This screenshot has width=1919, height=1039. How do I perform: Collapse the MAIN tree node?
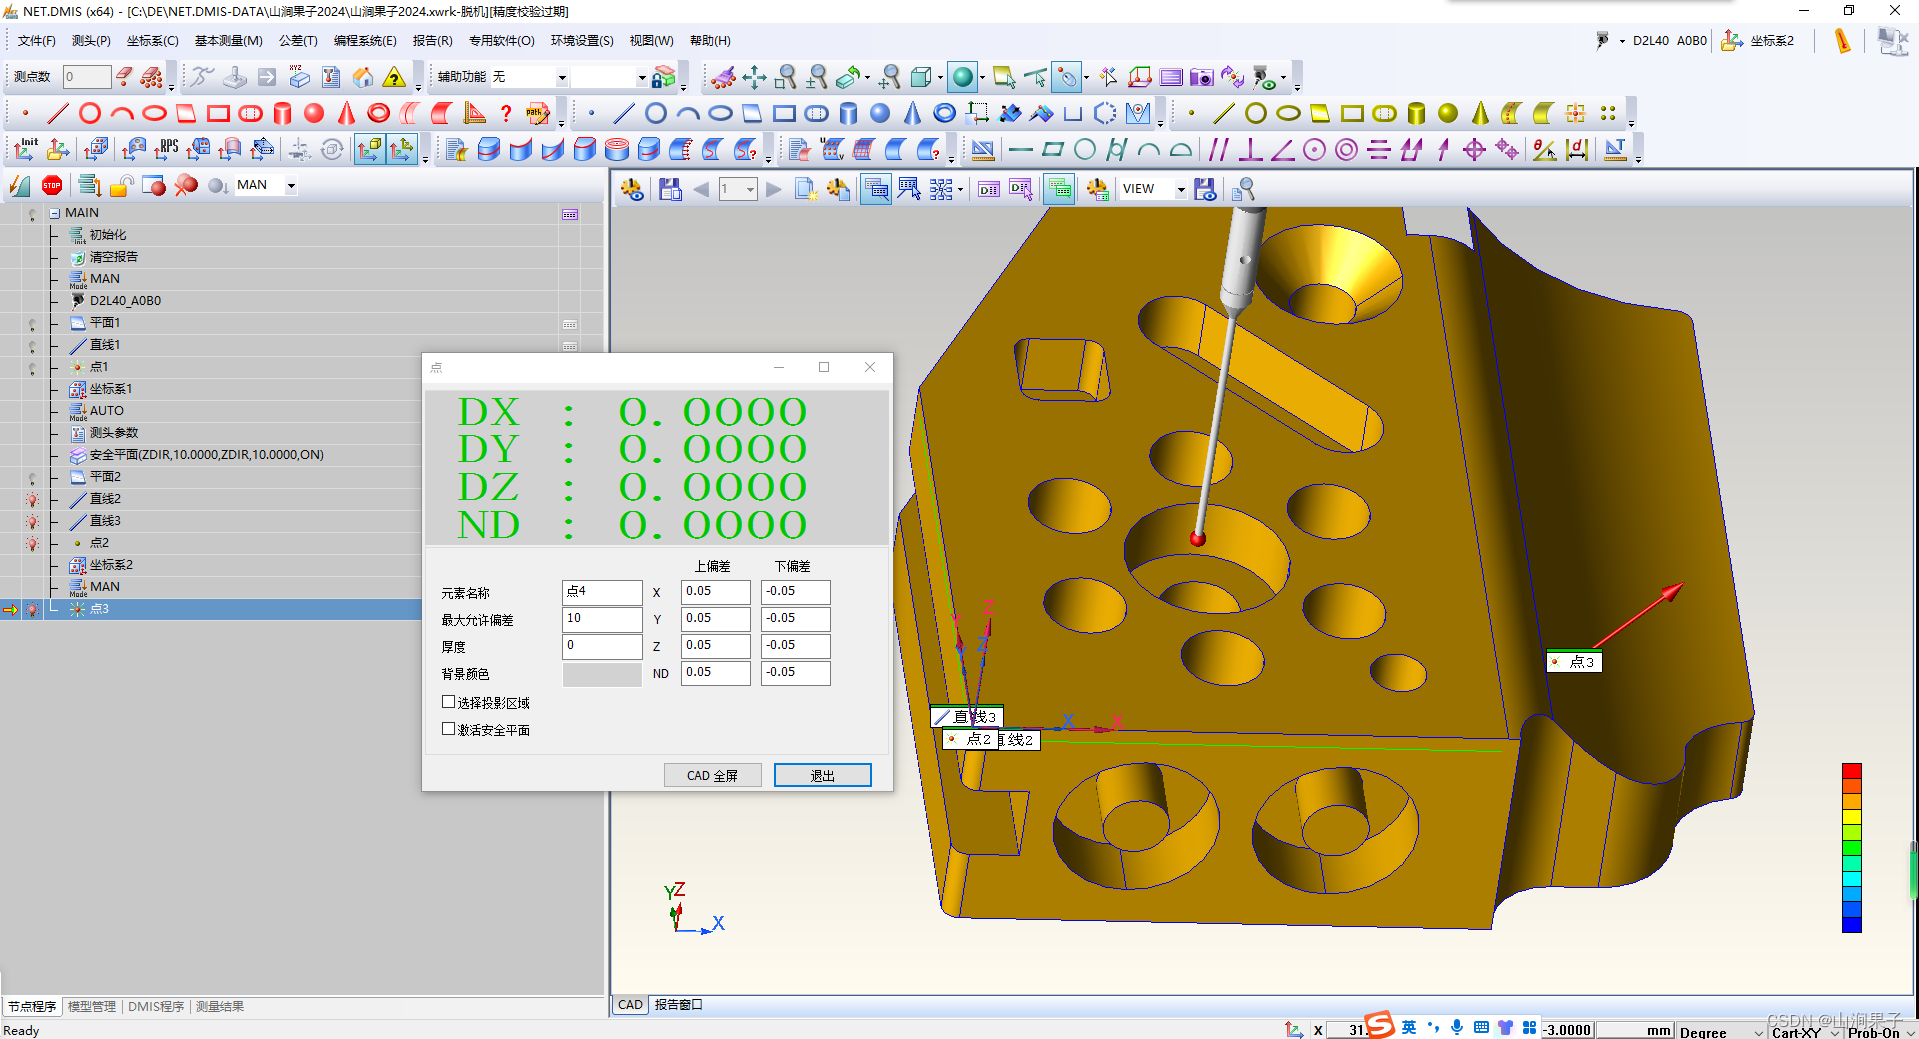point(55,213)
